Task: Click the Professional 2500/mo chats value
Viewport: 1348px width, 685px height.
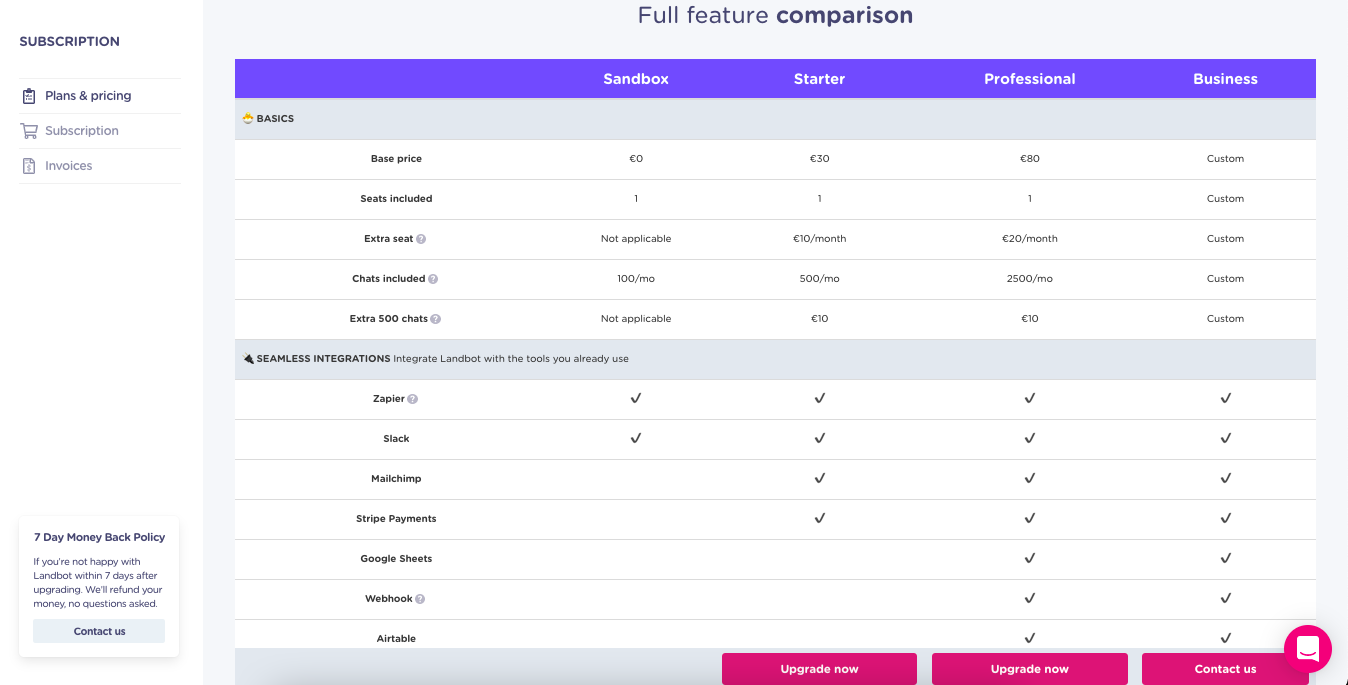Action: (x=1030, y=279)
